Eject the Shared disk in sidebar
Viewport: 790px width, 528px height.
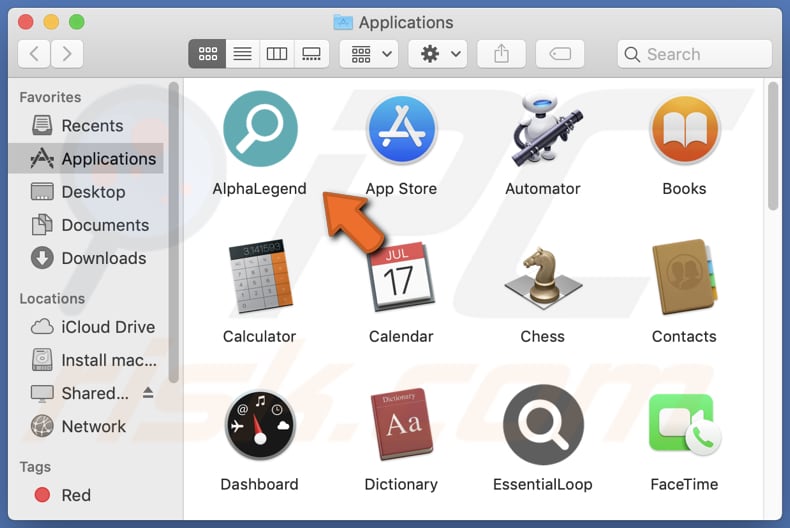click(x=149, y=394)
